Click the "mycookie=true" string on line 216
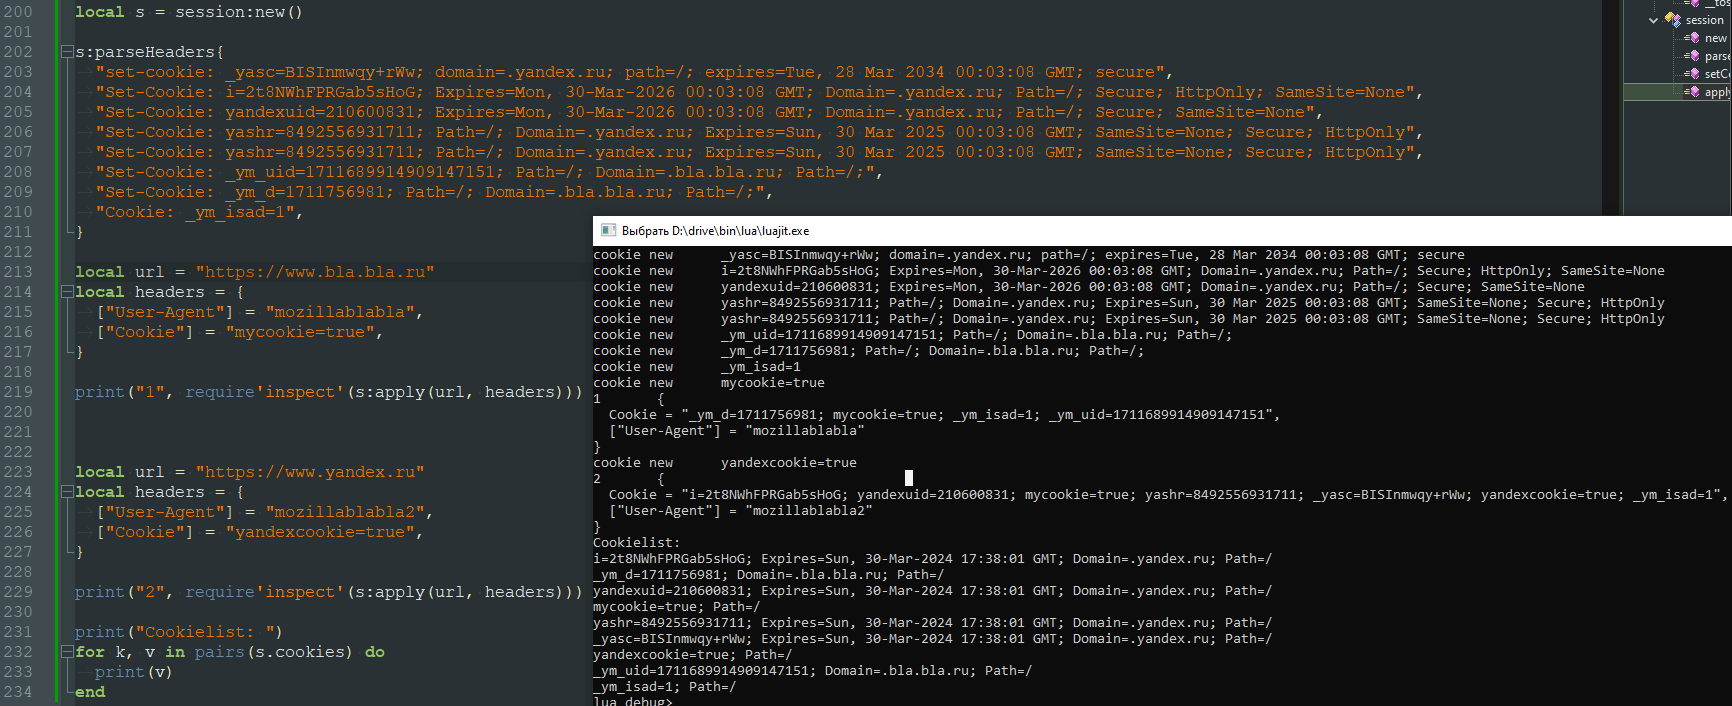 300,332
